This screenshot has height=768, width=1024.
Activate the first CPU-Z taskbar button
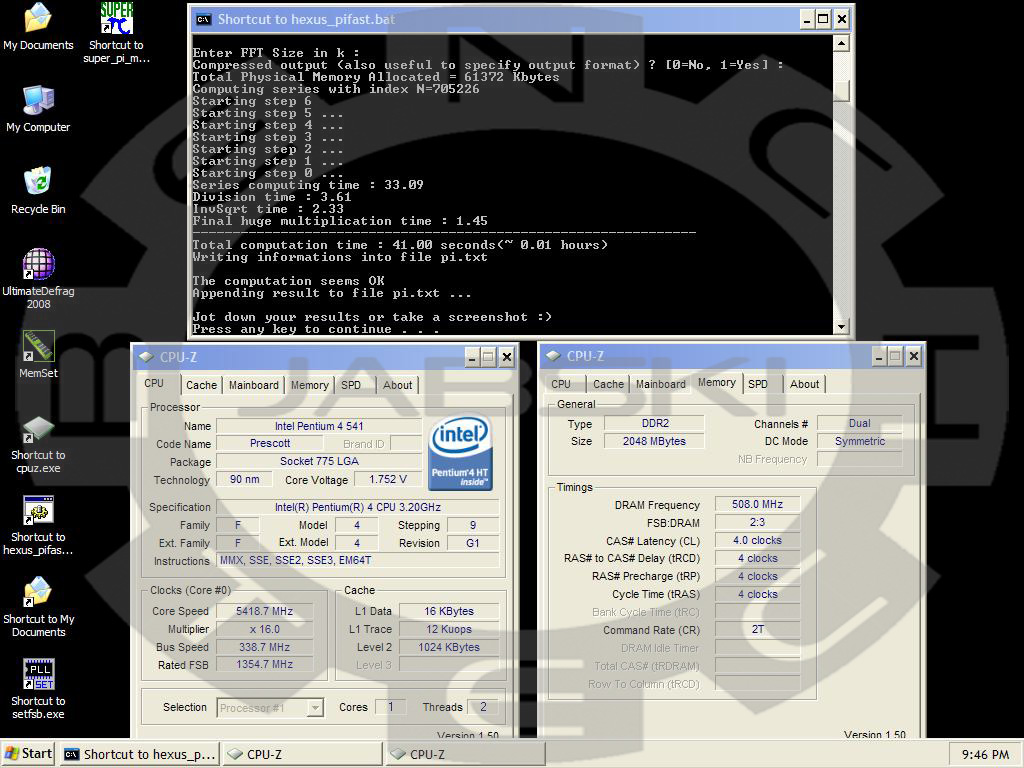click(x=302, y=754)
